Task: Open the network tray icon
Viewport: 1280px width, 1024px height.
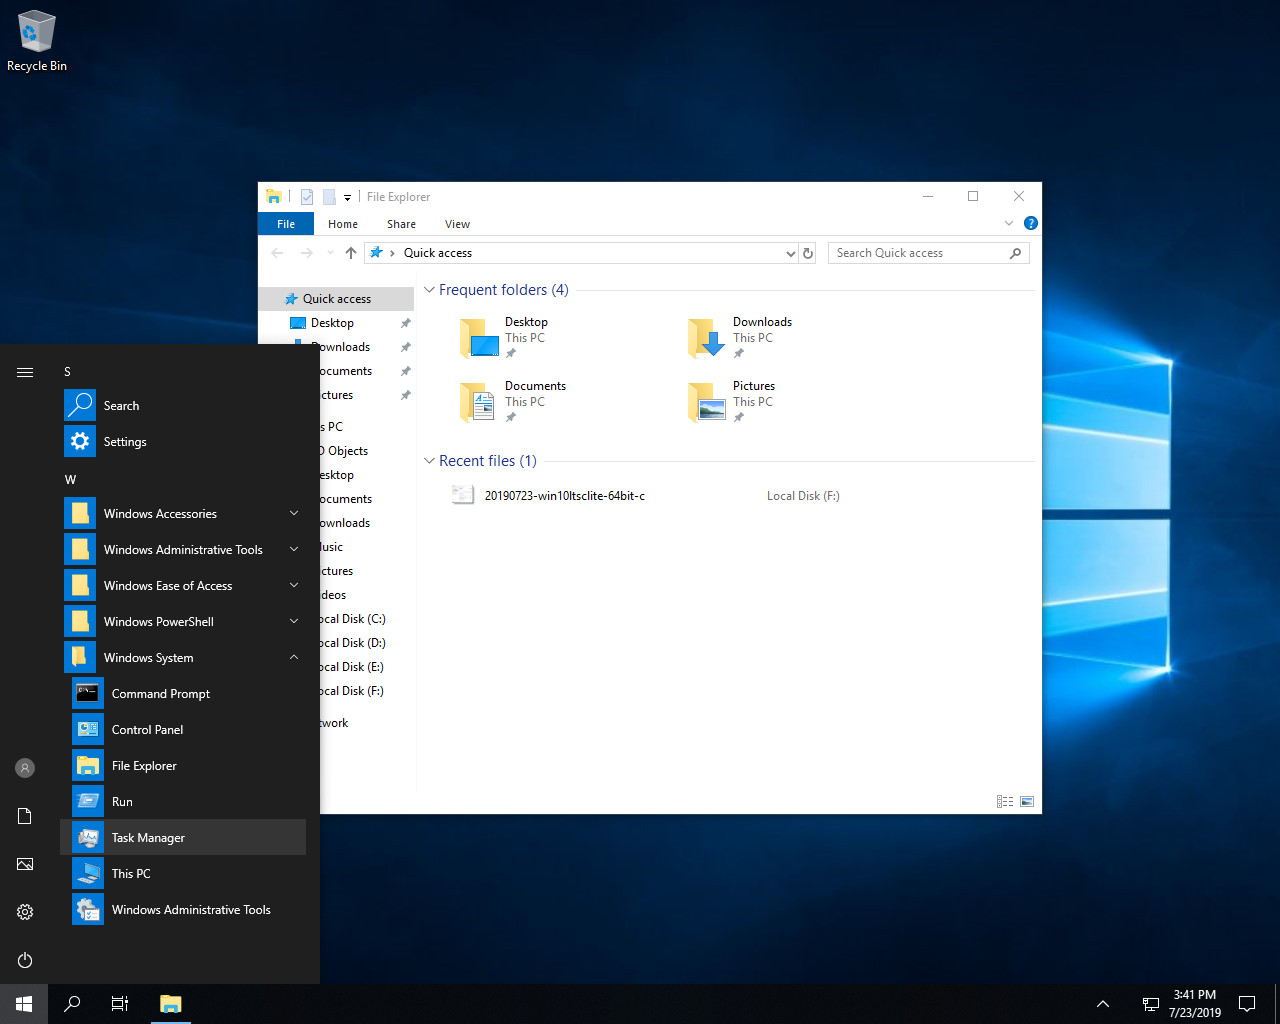Action: pos(1151,1004)
